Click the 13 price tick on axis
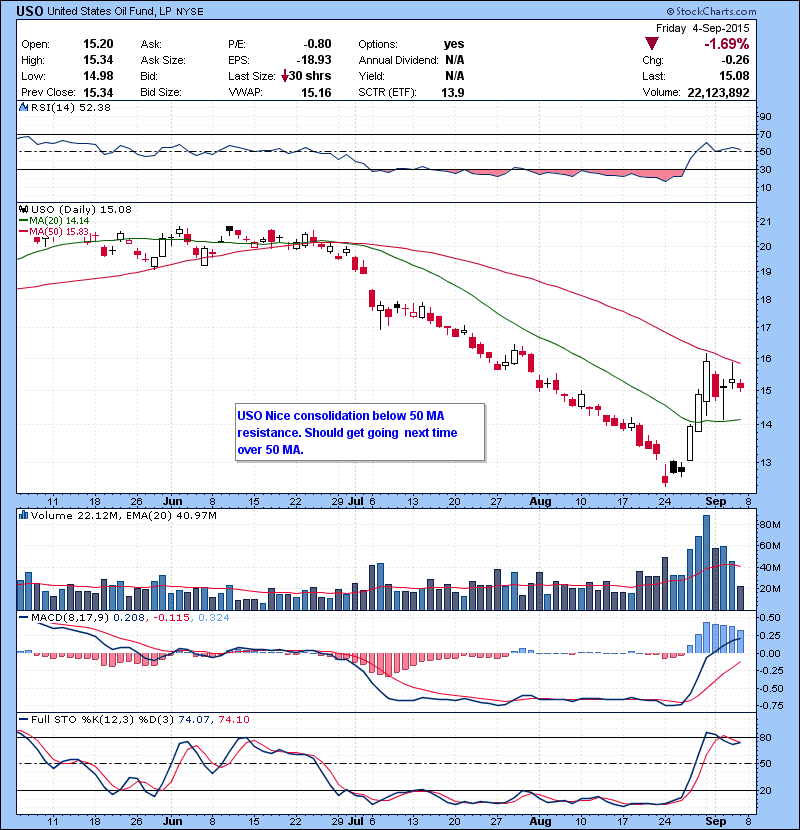Image resolution: width=800 pixels, height=830 pixels. click(x=766, y=463)
